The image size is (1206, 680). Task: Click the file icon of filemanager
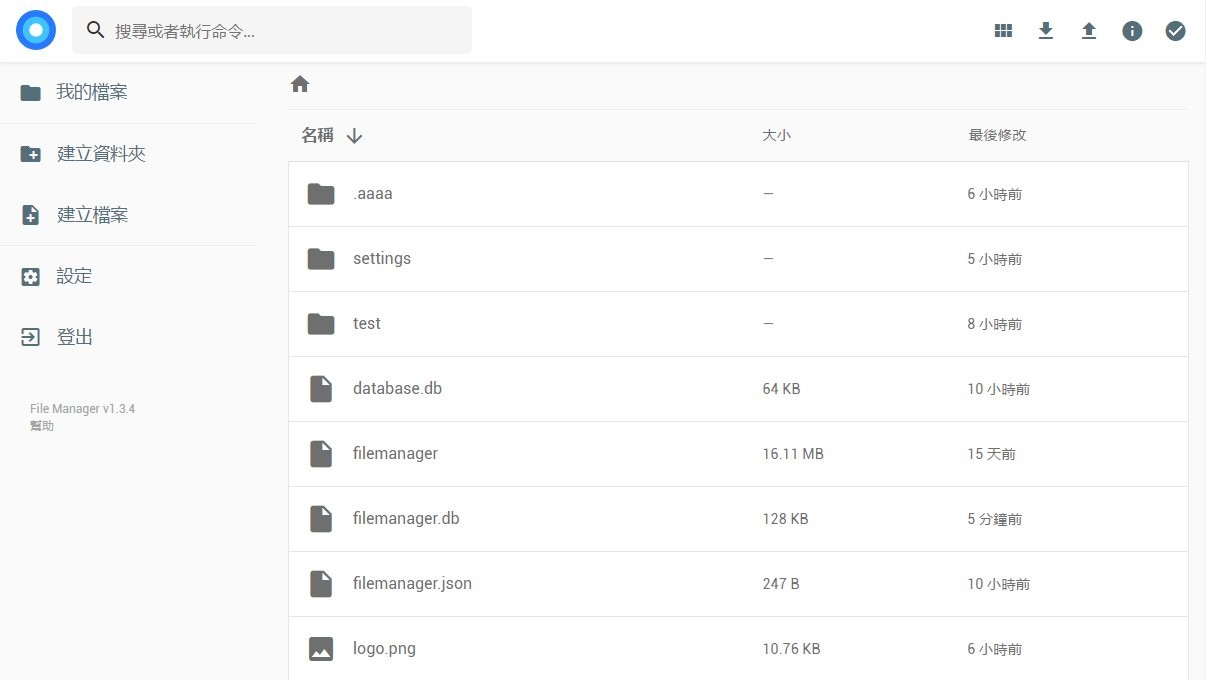321,454
